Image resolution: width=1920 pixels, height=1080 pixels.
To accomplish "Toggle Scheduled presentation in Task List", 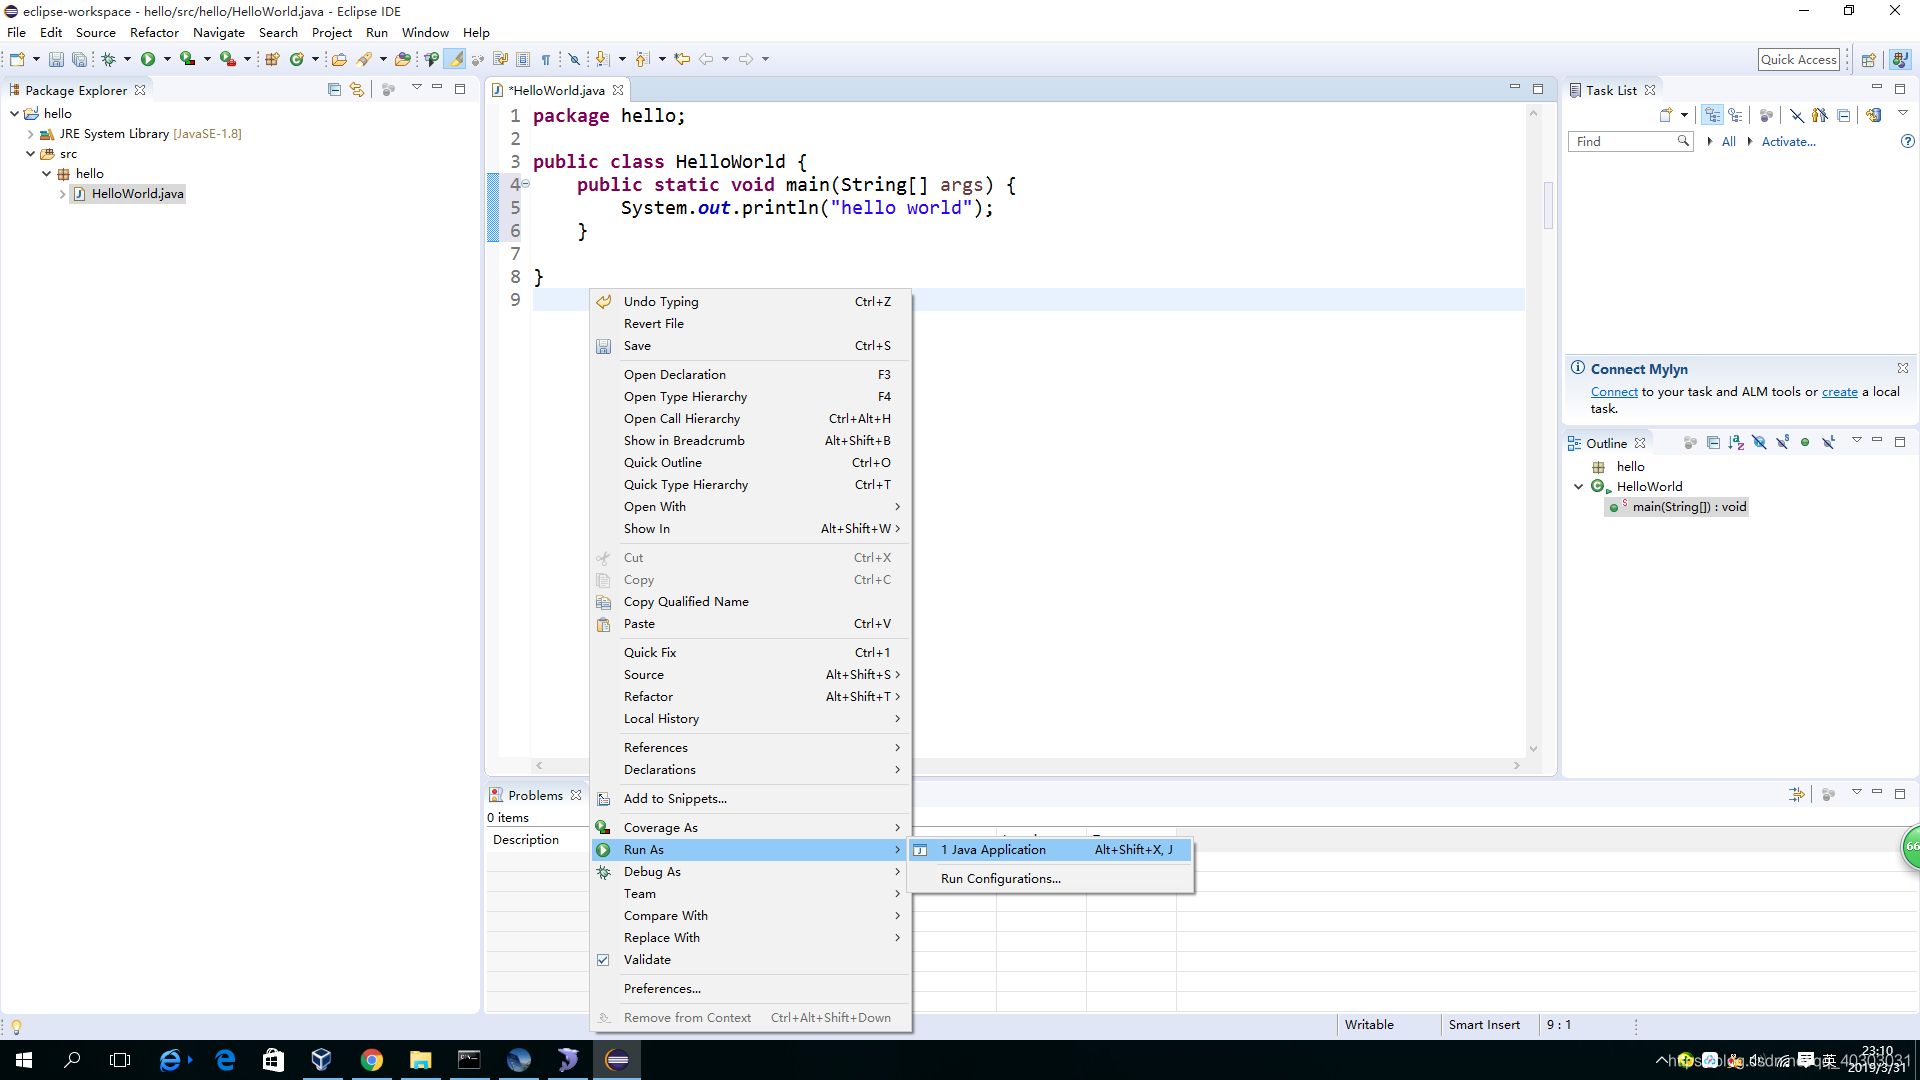I will click(x=1736, y=115).
